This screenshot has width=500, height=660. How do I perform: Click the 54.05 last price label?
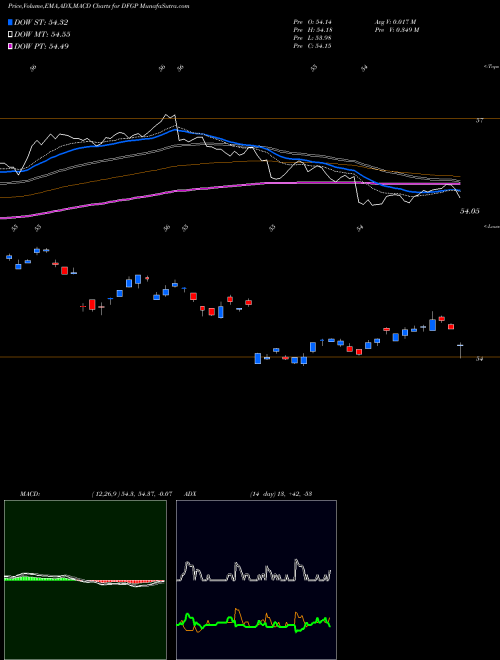click(x=469, y=211)
